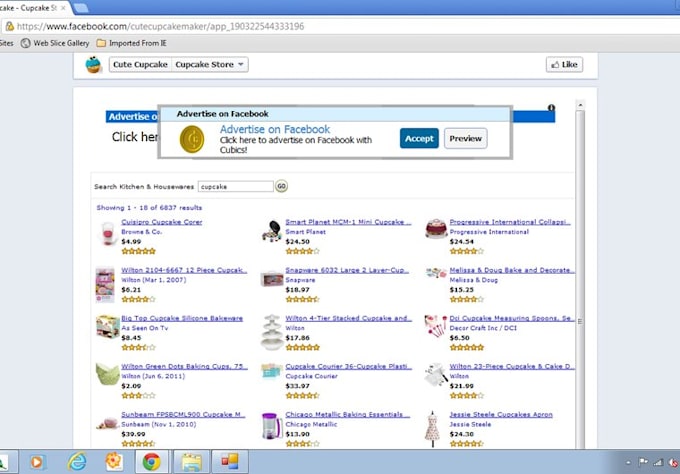Open Chicago Metallic Baking Essentials link

pos(347,414)
